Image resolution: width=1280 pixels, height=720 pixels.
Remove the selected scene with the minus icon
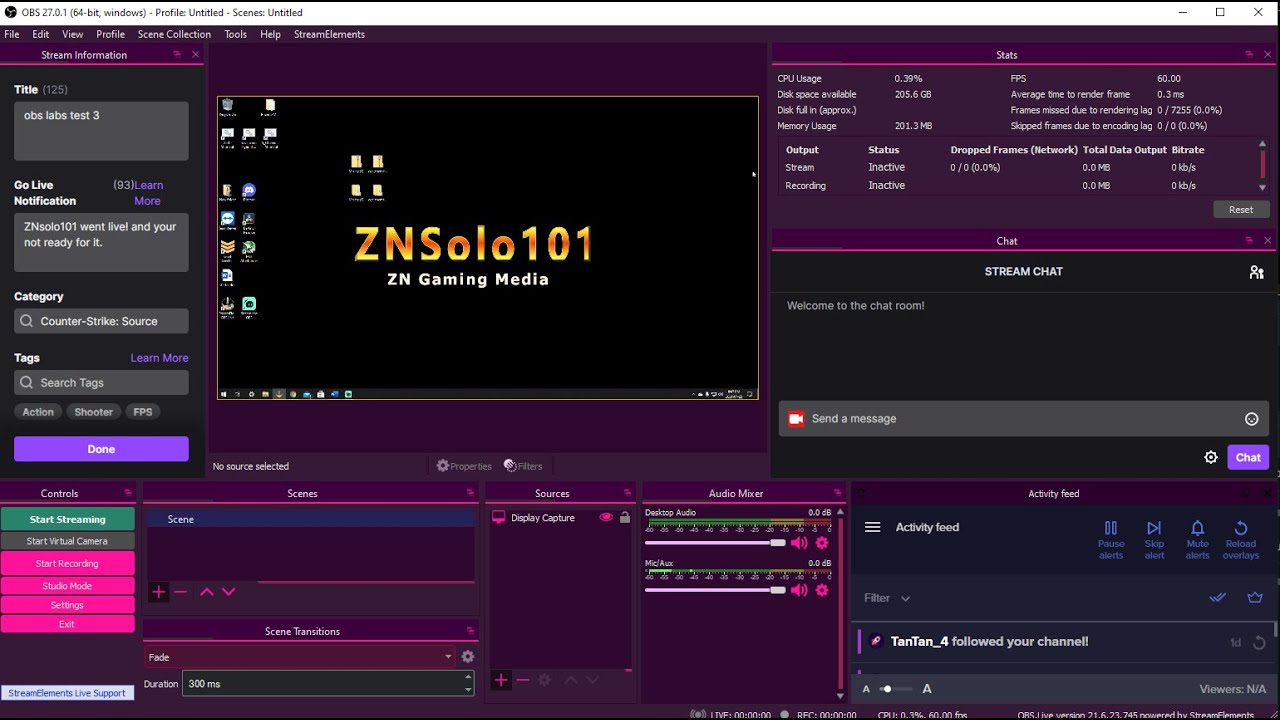pos(180,592)
